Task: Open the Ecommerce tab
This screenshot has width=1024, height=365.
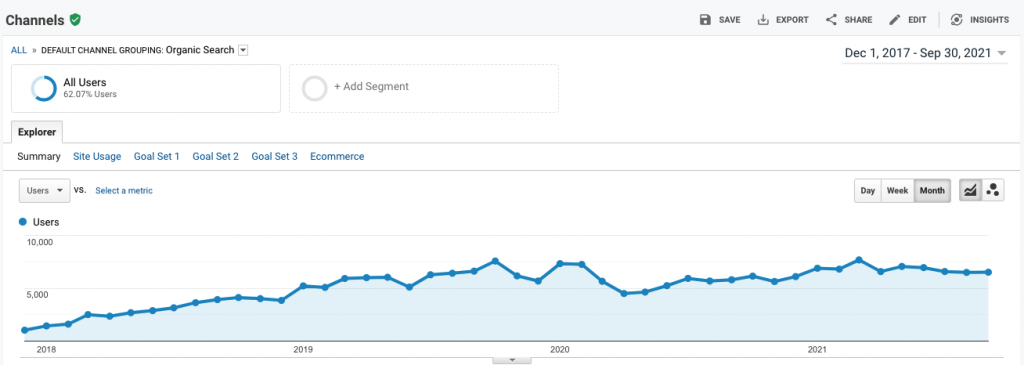Action: click(337, 157)
